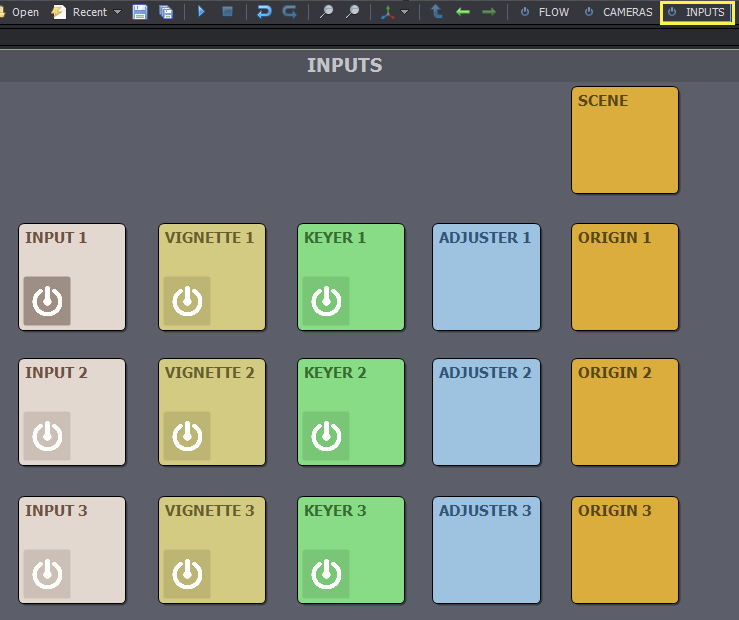Click the Save all copies icon

pyautogui.click(x=166, y=12)
